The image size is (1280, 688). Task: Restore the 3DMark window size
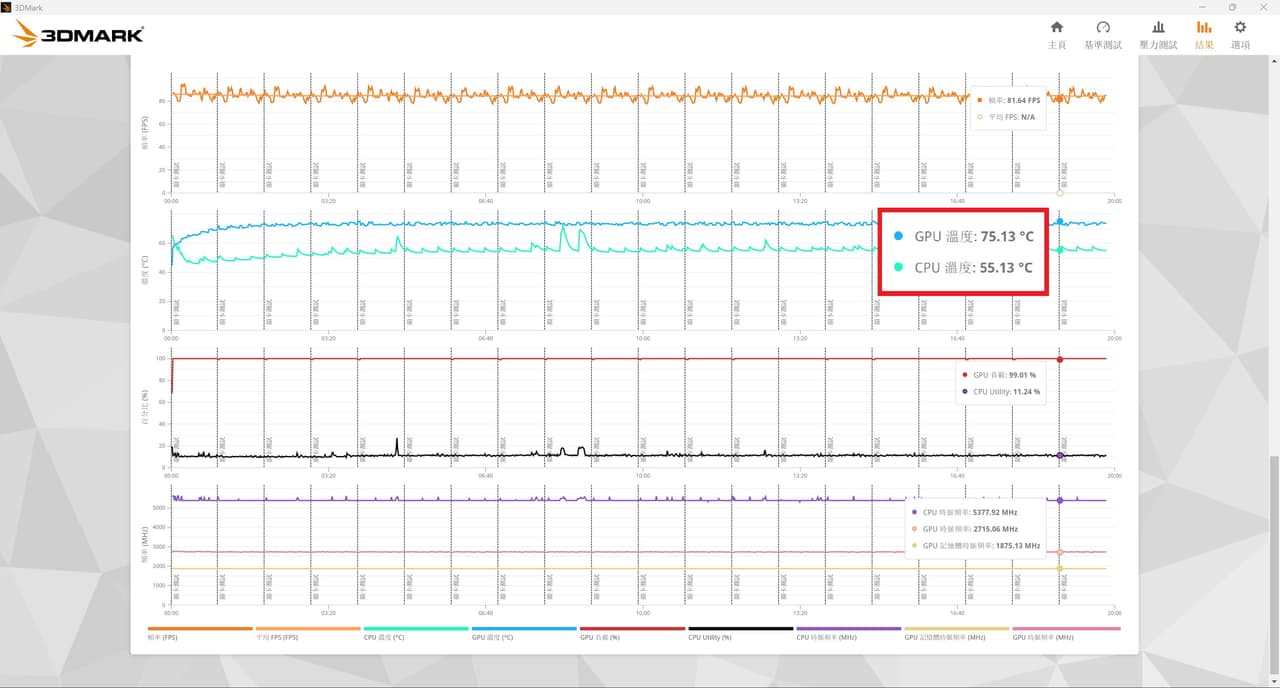click(1232, 7)
